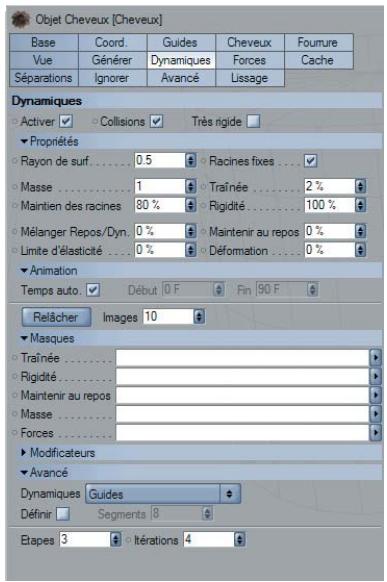The height and width of the screenshot is (582, 387).
Task: Select the Dynamiques tab
Action: coord(181,60)
